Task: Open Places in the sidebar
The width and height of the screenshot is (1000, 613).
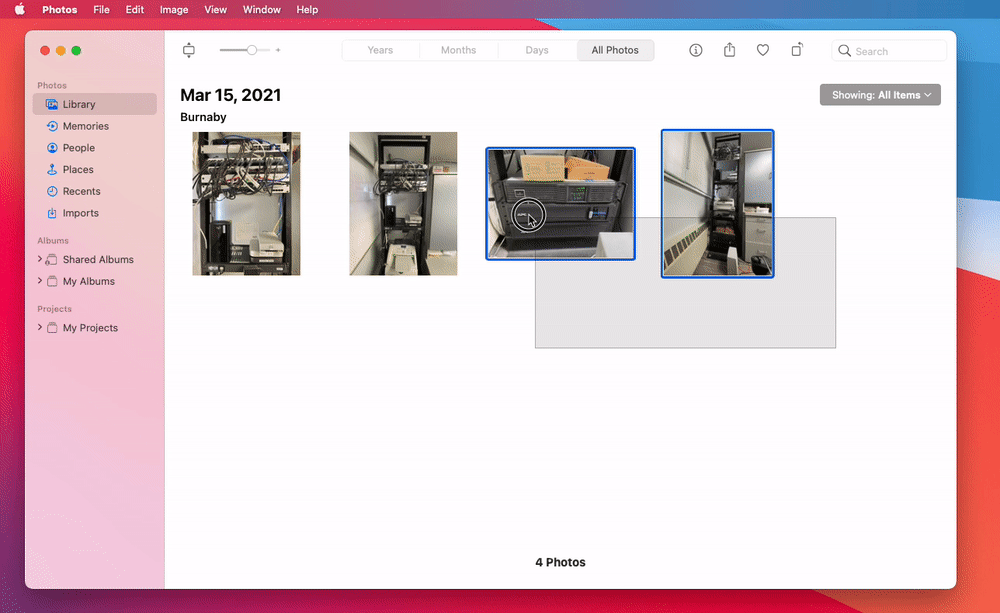Action: 94,169
